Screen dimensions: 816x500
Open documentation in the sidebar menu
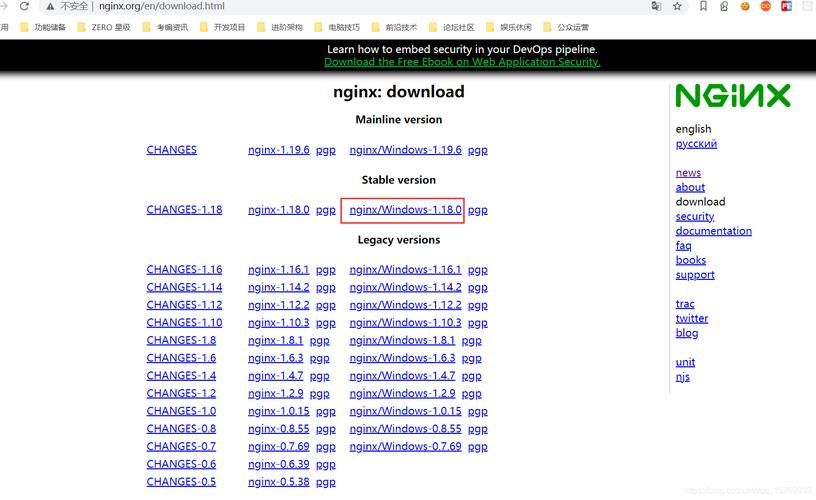[713, 231]
